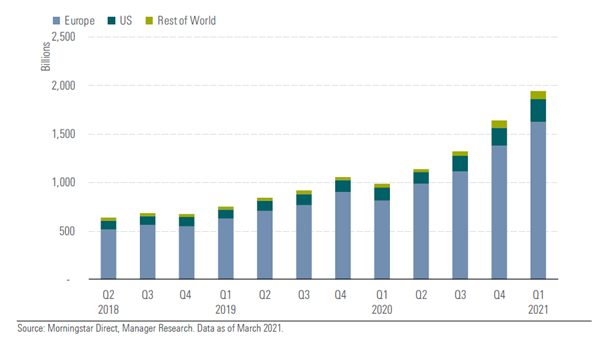Click the Europe legend color swatch
Viewport: 602px width, 360px height.
click(56, 21)
